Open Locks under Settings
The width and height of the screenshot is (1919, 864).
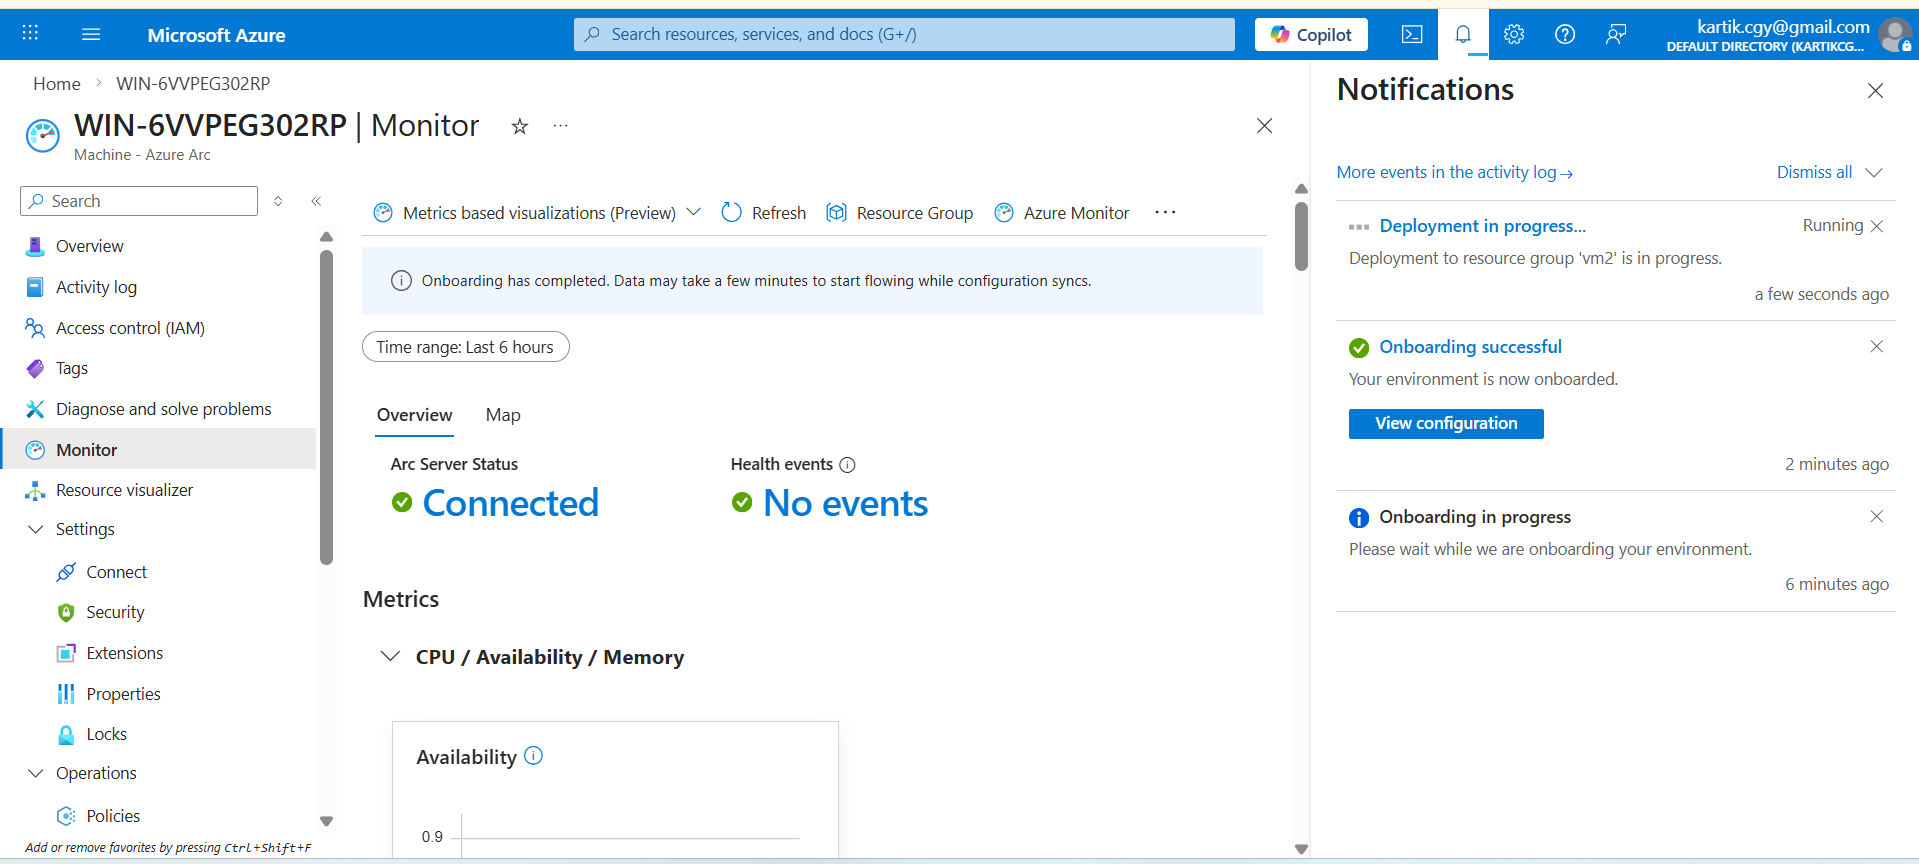pyautogui.click(x=106, y=734)
